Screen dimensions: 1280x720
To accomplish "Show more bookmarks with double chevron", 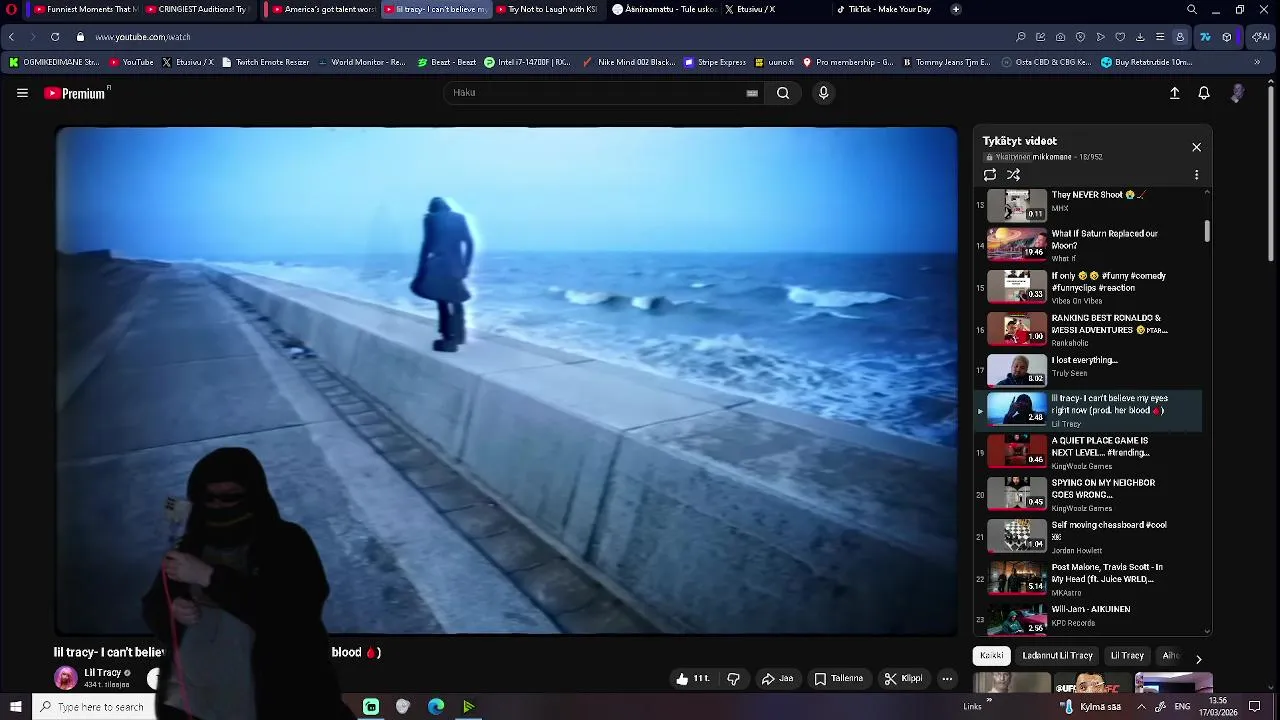I will [1257, 62].
